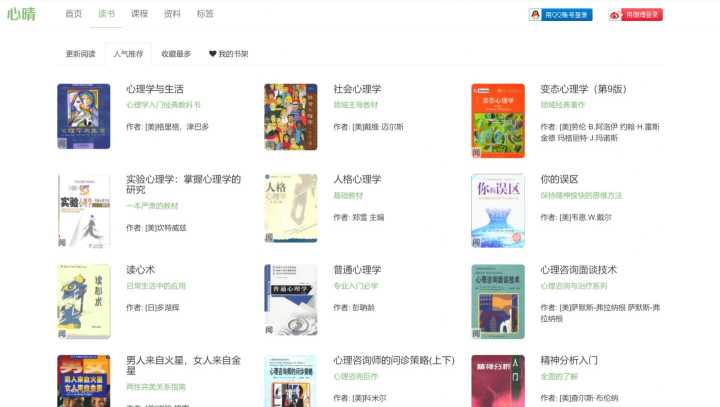
Task: Click the 心理咨询师的问诊策略(上下) title
Action: tap(394, 360)
